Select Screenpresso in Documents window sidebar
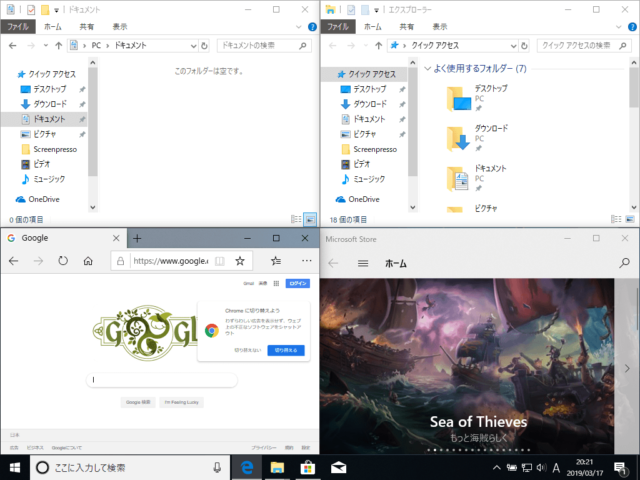The height and width of the screenshot is (480, 640). coord(49,149)
